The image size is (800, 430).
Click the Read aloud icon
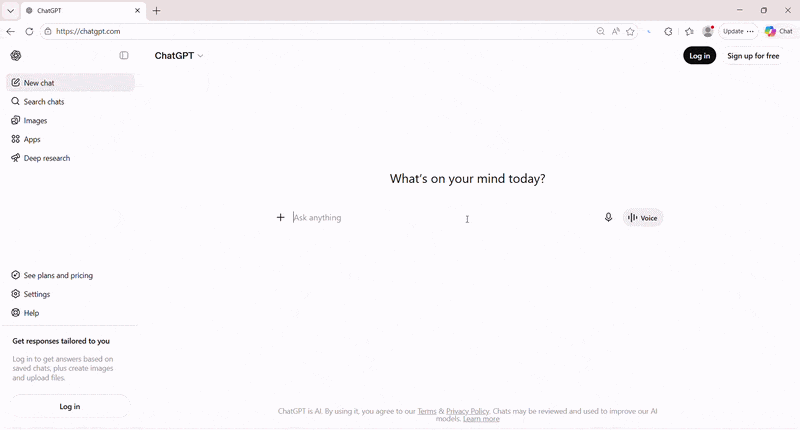[x=616, y=32]
